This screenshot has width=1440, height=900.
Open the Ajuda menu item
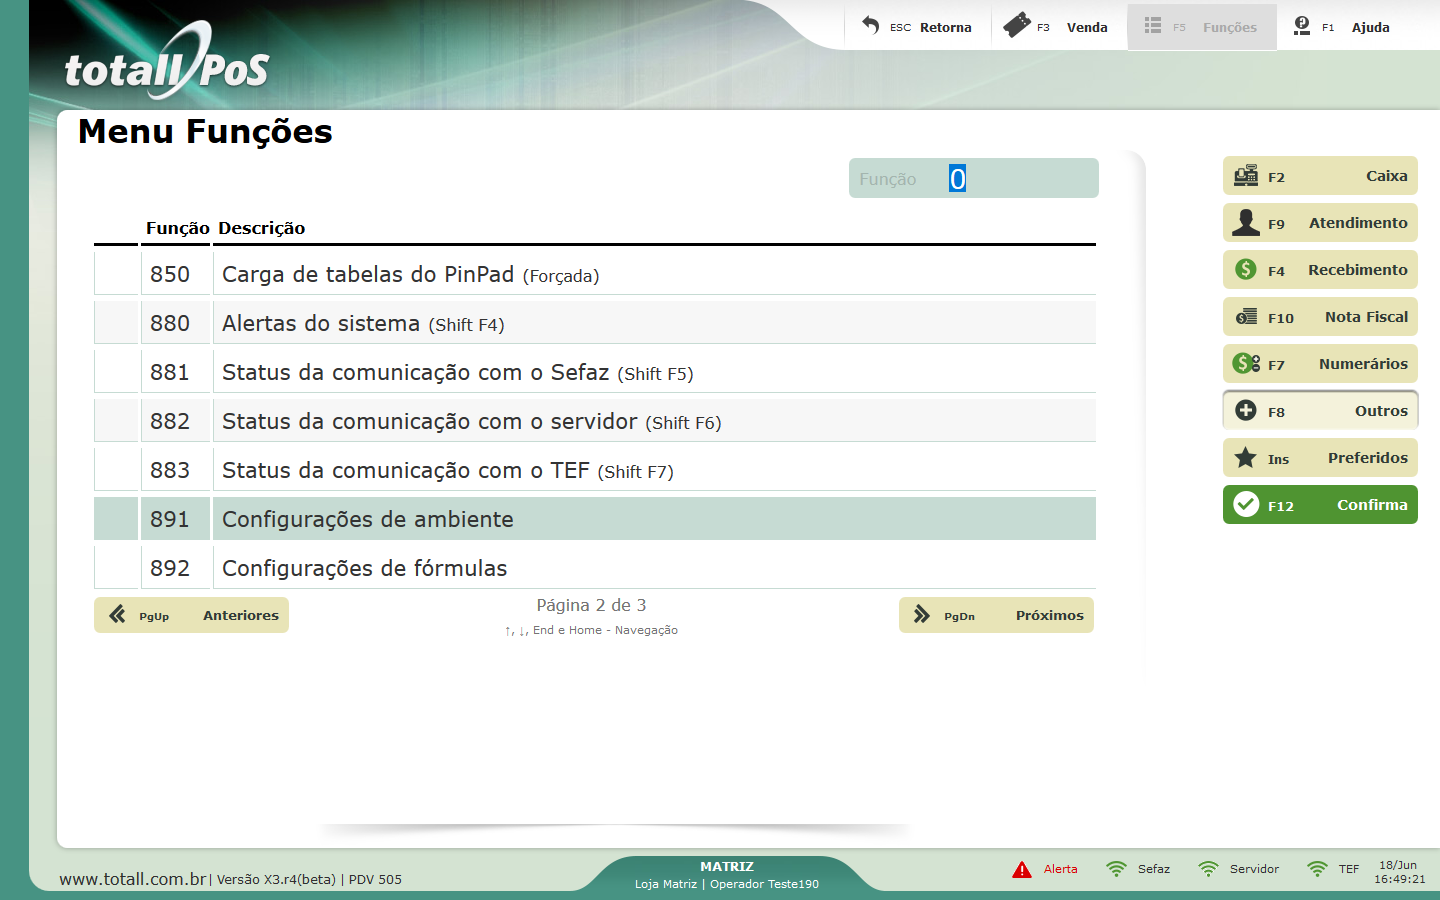(1342, 27)
